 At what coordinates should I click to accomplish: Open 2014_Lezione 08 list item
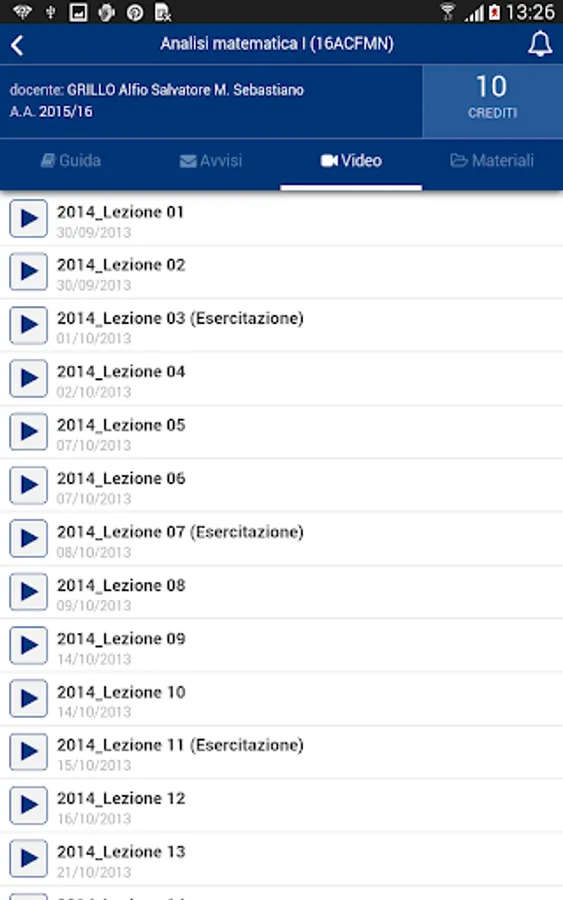pos(281,592)
